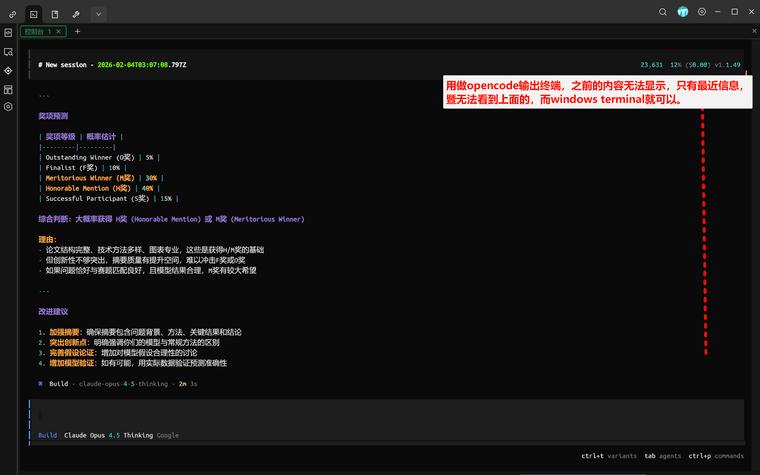Image resolution: width=760 pixels, height=475 pixels.
Task: Add a new console tab with plus
Action: tap(78, 32)
